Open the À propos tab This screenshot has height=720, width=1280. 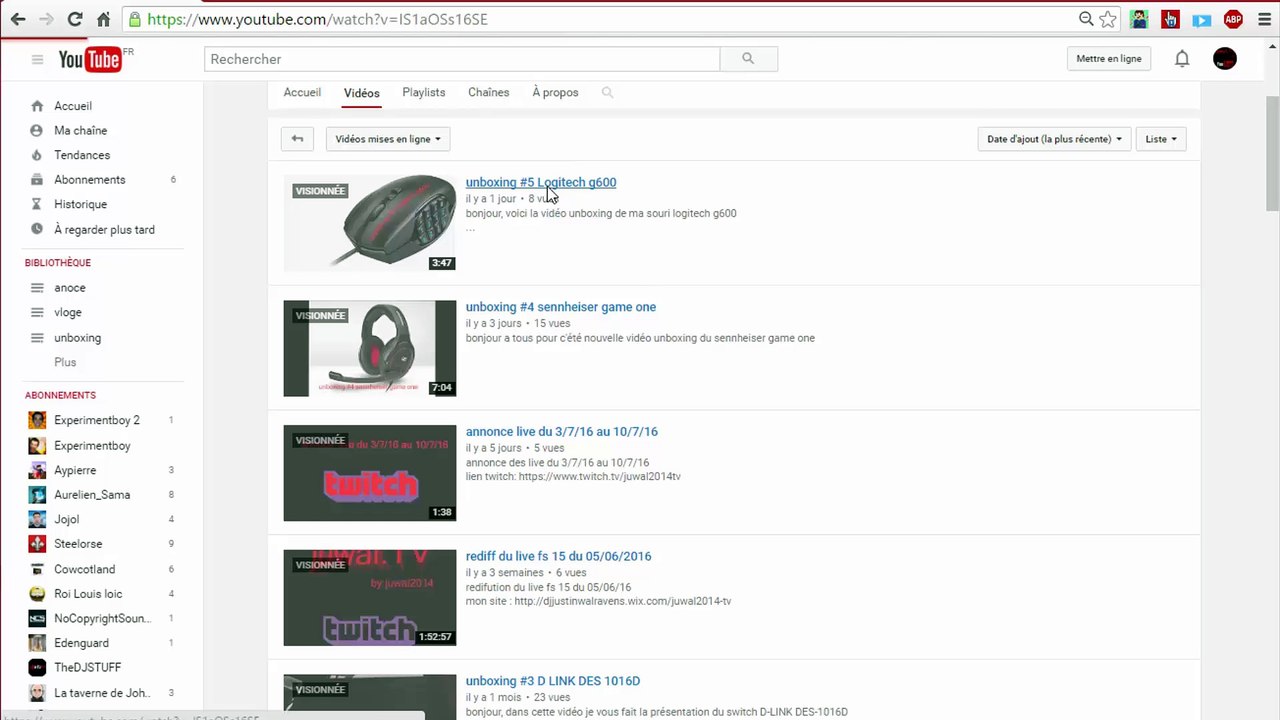(x=555, y=92)
